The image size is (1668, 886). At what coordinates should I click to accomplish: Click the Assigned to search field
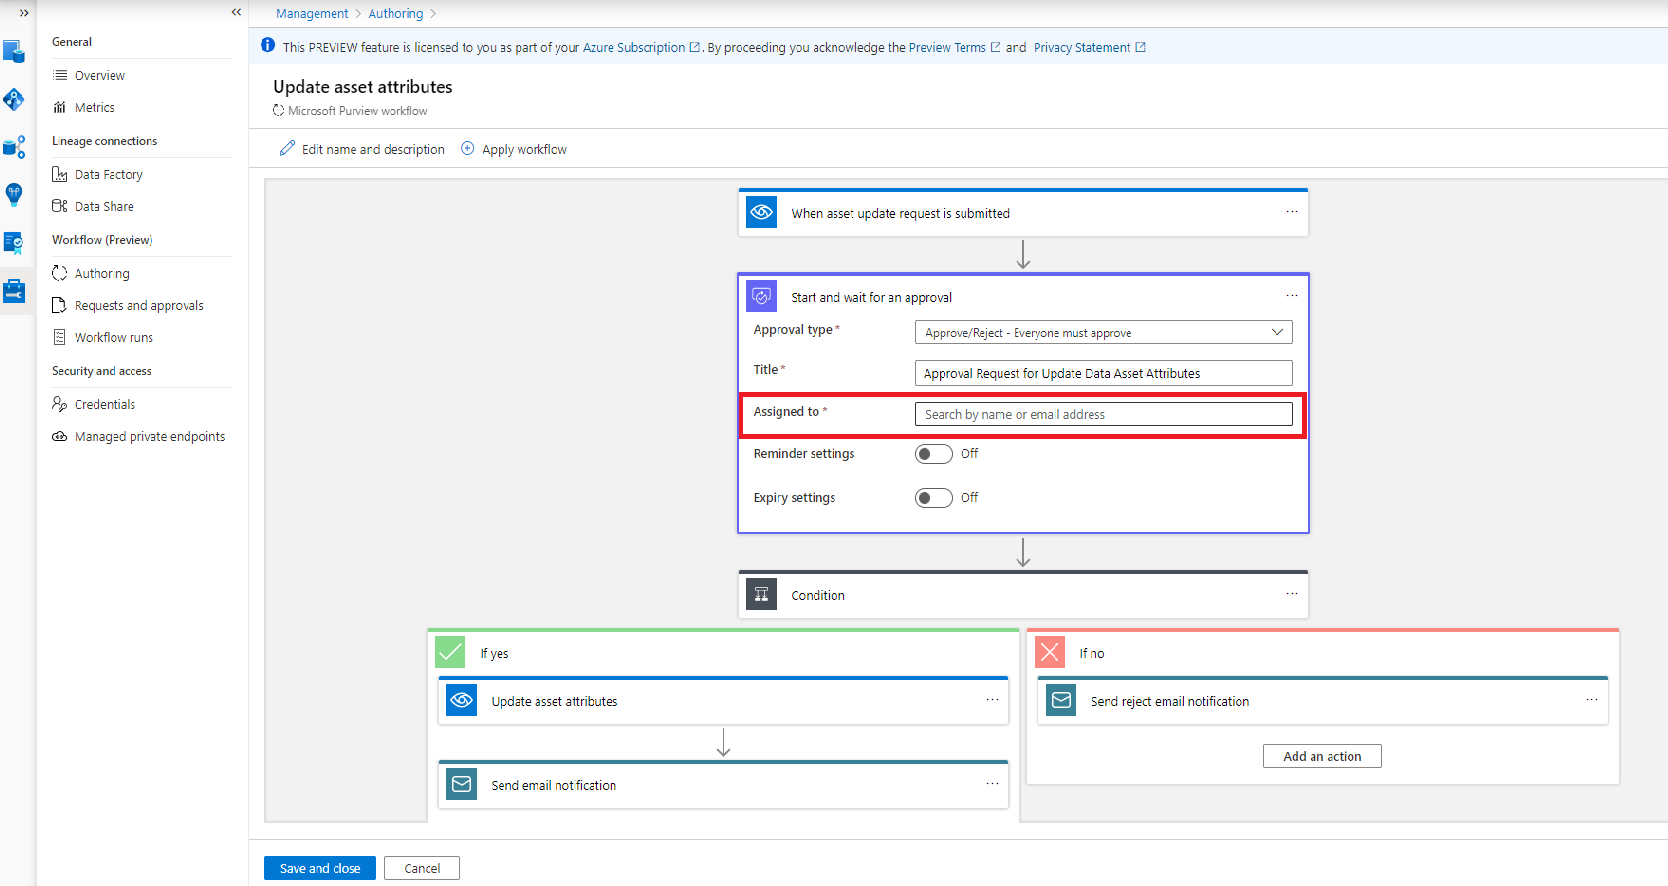tap(1103, 414)
